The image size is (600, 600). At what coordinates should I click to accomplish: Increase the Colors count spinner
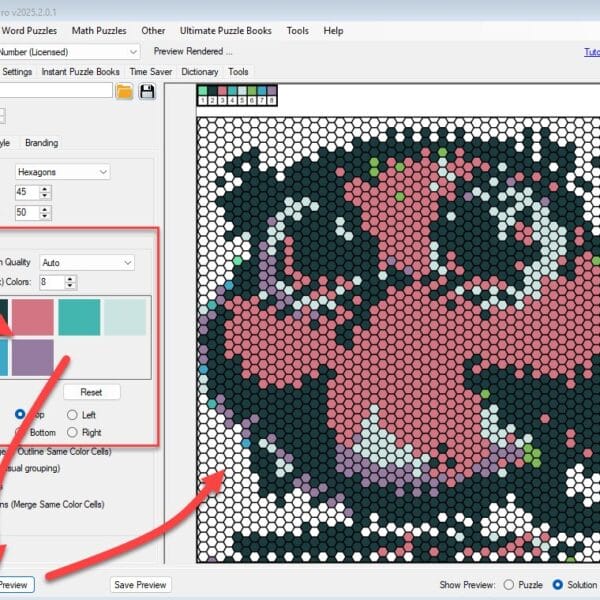coord(71,279)
